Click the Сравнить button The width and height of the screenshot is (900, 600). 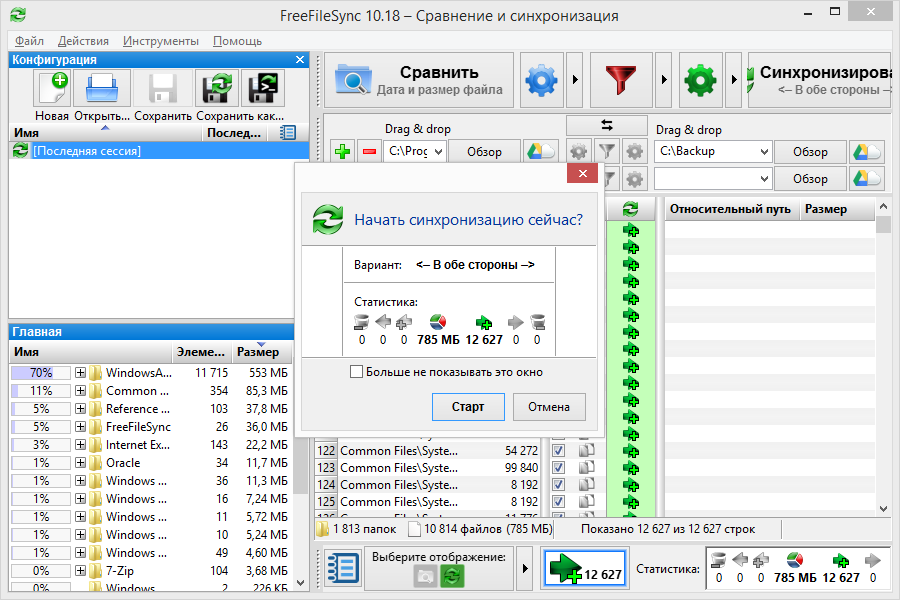click(x=418, y=80)
